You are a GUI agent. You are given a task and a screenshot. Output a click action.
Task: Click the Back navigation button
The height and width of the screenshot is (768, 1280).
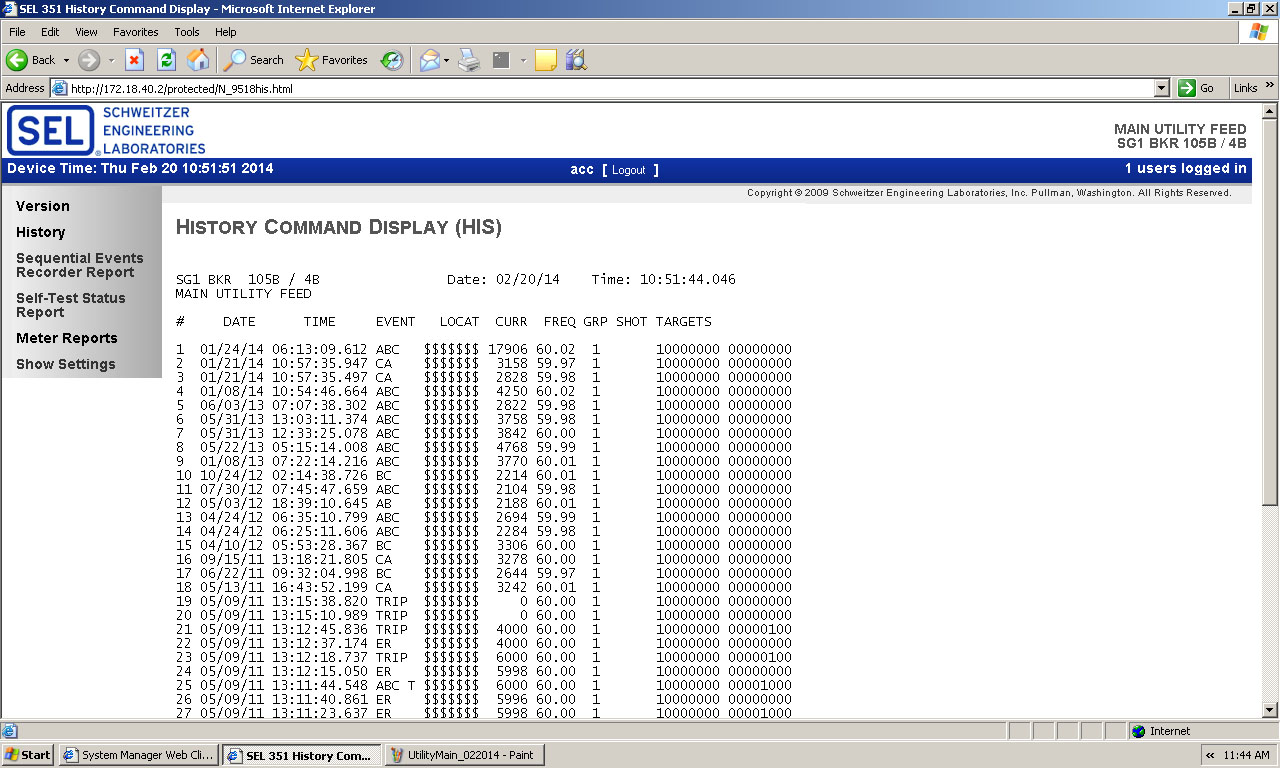[x=31, y=60]
